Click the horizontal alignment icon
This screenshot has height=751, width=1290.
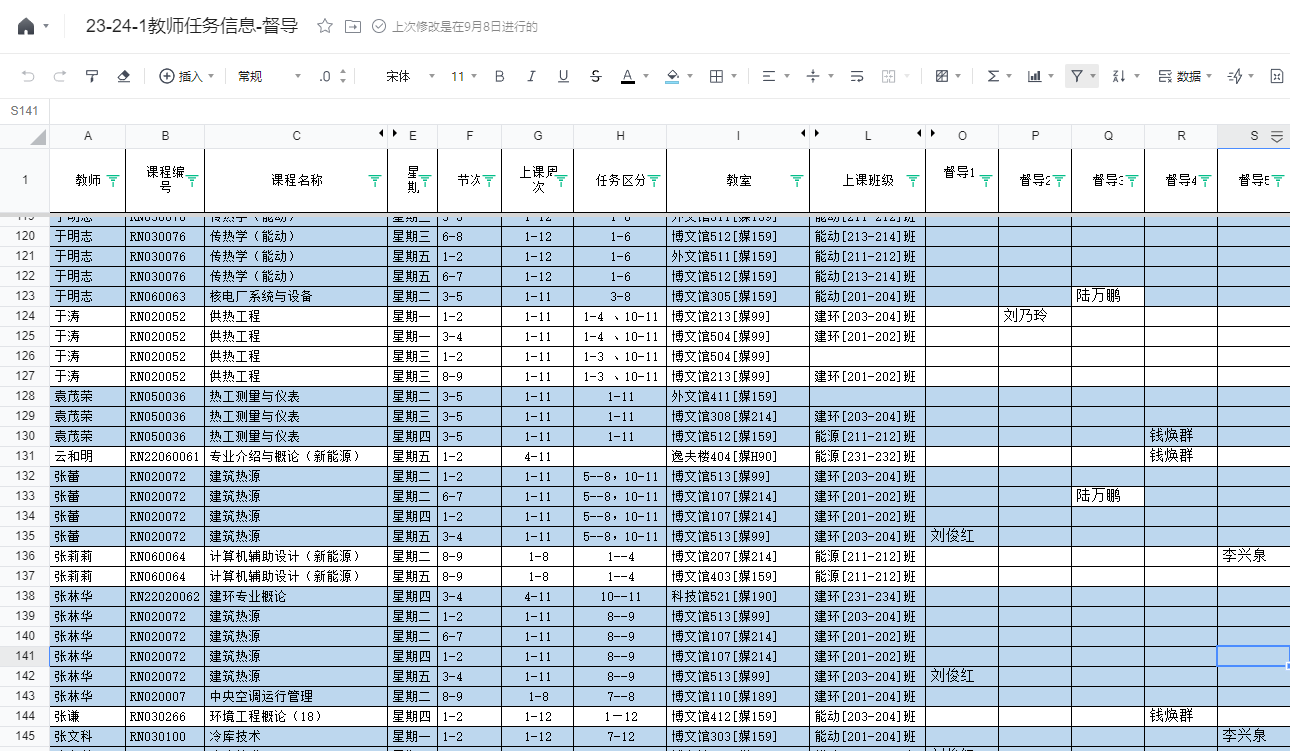[x=768, y=76]
